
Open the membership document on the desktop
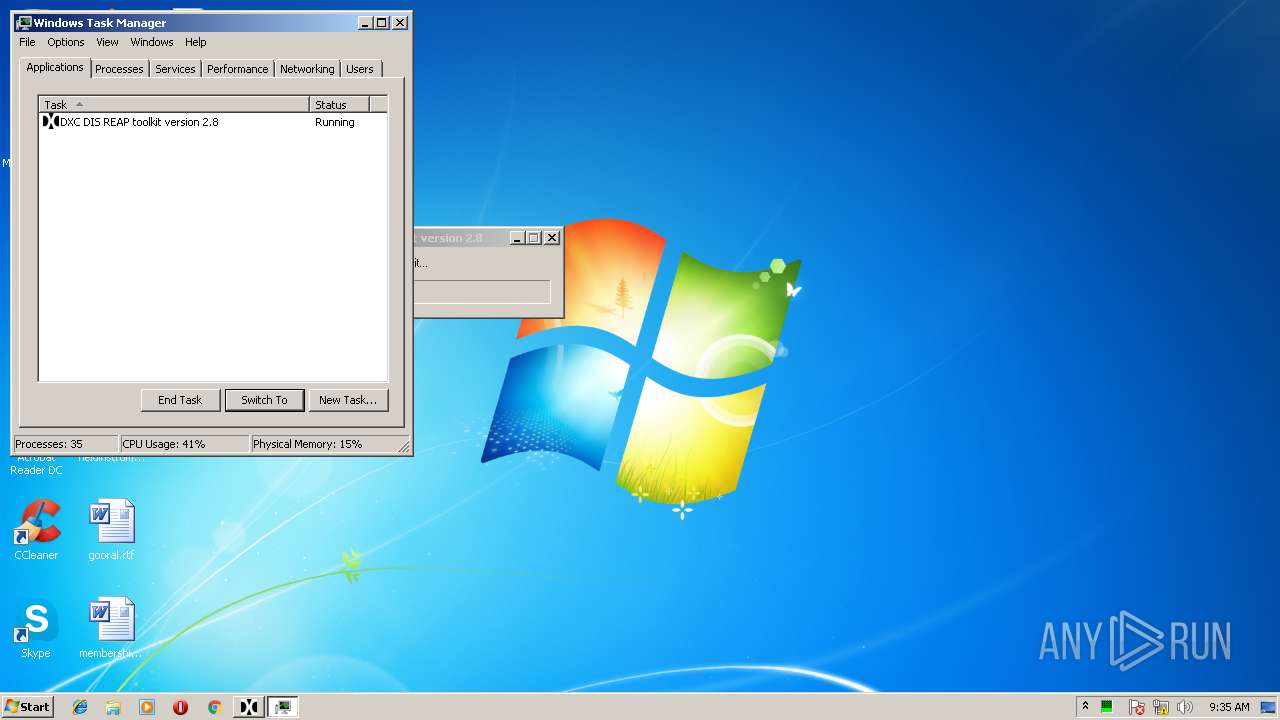111,629
